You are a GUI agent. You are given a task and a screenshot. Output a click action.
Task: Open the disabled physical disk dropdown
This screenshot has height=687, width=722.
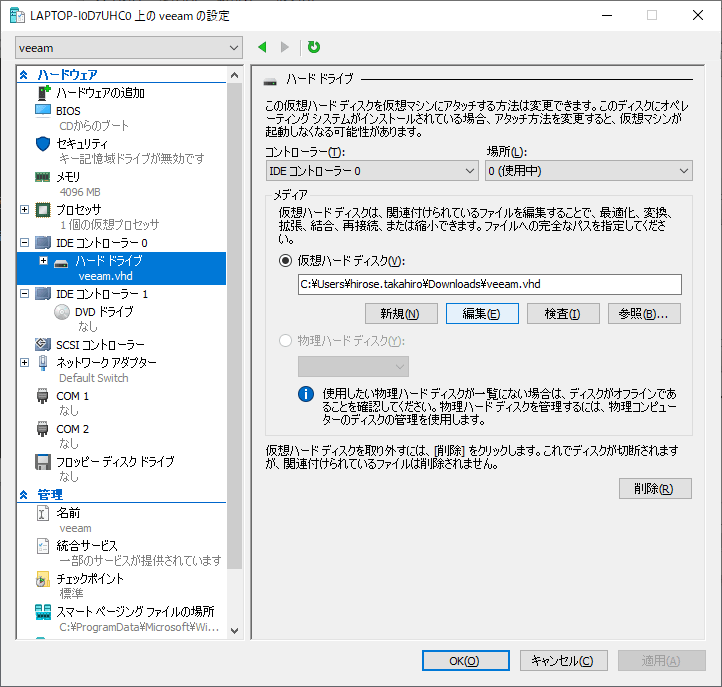coord(353,367)
